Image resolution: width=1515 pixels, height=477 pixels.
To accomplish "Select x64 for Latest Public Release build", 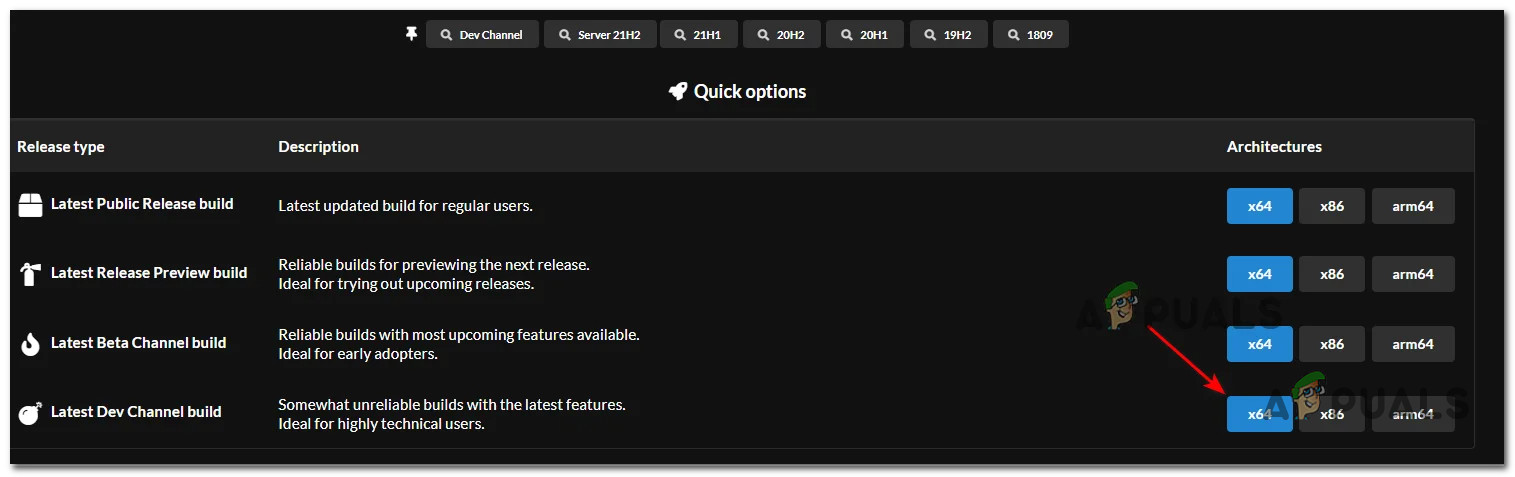I will tap(1259, 206).
